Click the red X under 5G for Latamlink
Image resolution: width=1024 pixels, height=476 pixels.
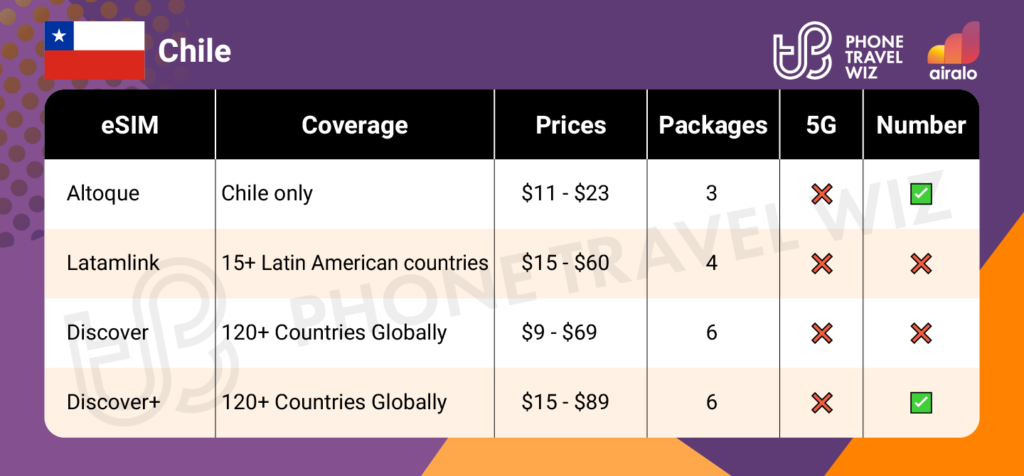pyautogui.click(x=823, y=263)
